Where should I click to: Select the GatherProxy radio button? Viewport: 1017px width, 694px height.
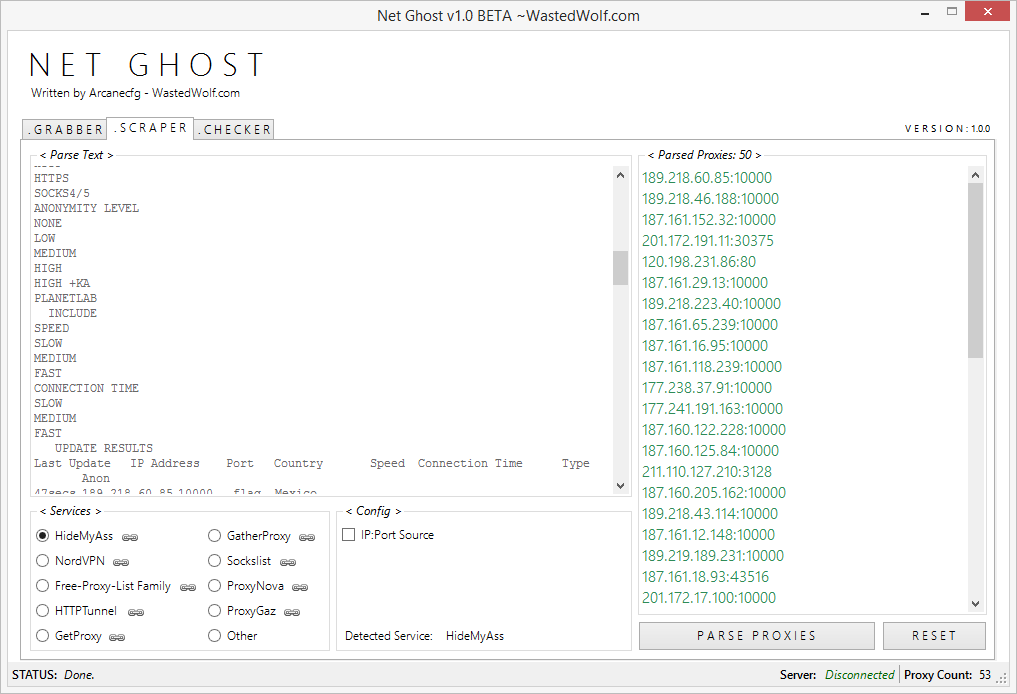click(215, 536)
